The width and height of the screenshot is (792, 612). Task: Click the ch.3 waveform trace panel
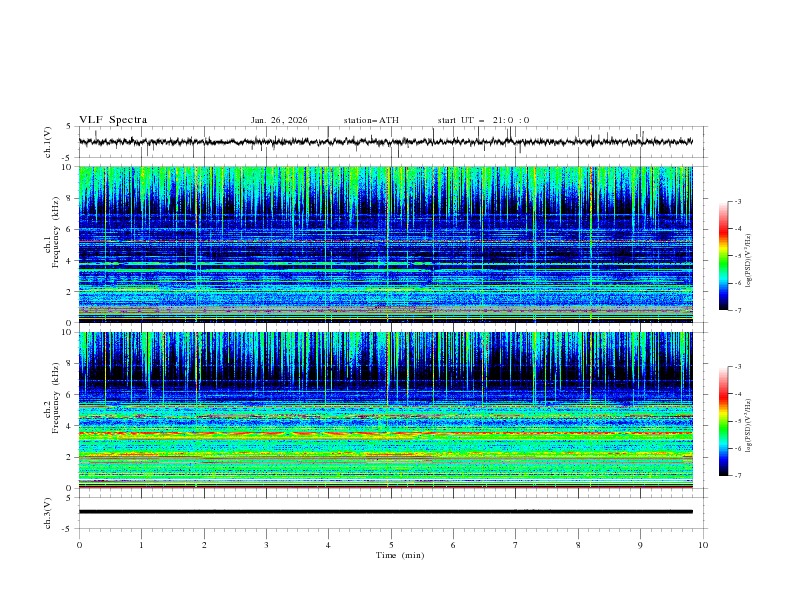(392, 513)
